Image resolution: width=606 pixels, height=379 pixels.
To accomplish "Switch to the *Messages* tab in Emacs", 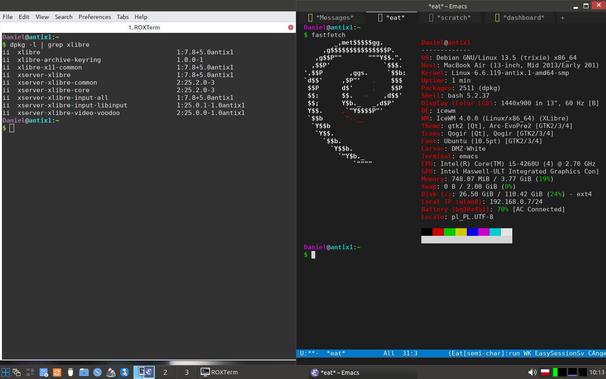I will pyautogui.click(x=335, y=18).
